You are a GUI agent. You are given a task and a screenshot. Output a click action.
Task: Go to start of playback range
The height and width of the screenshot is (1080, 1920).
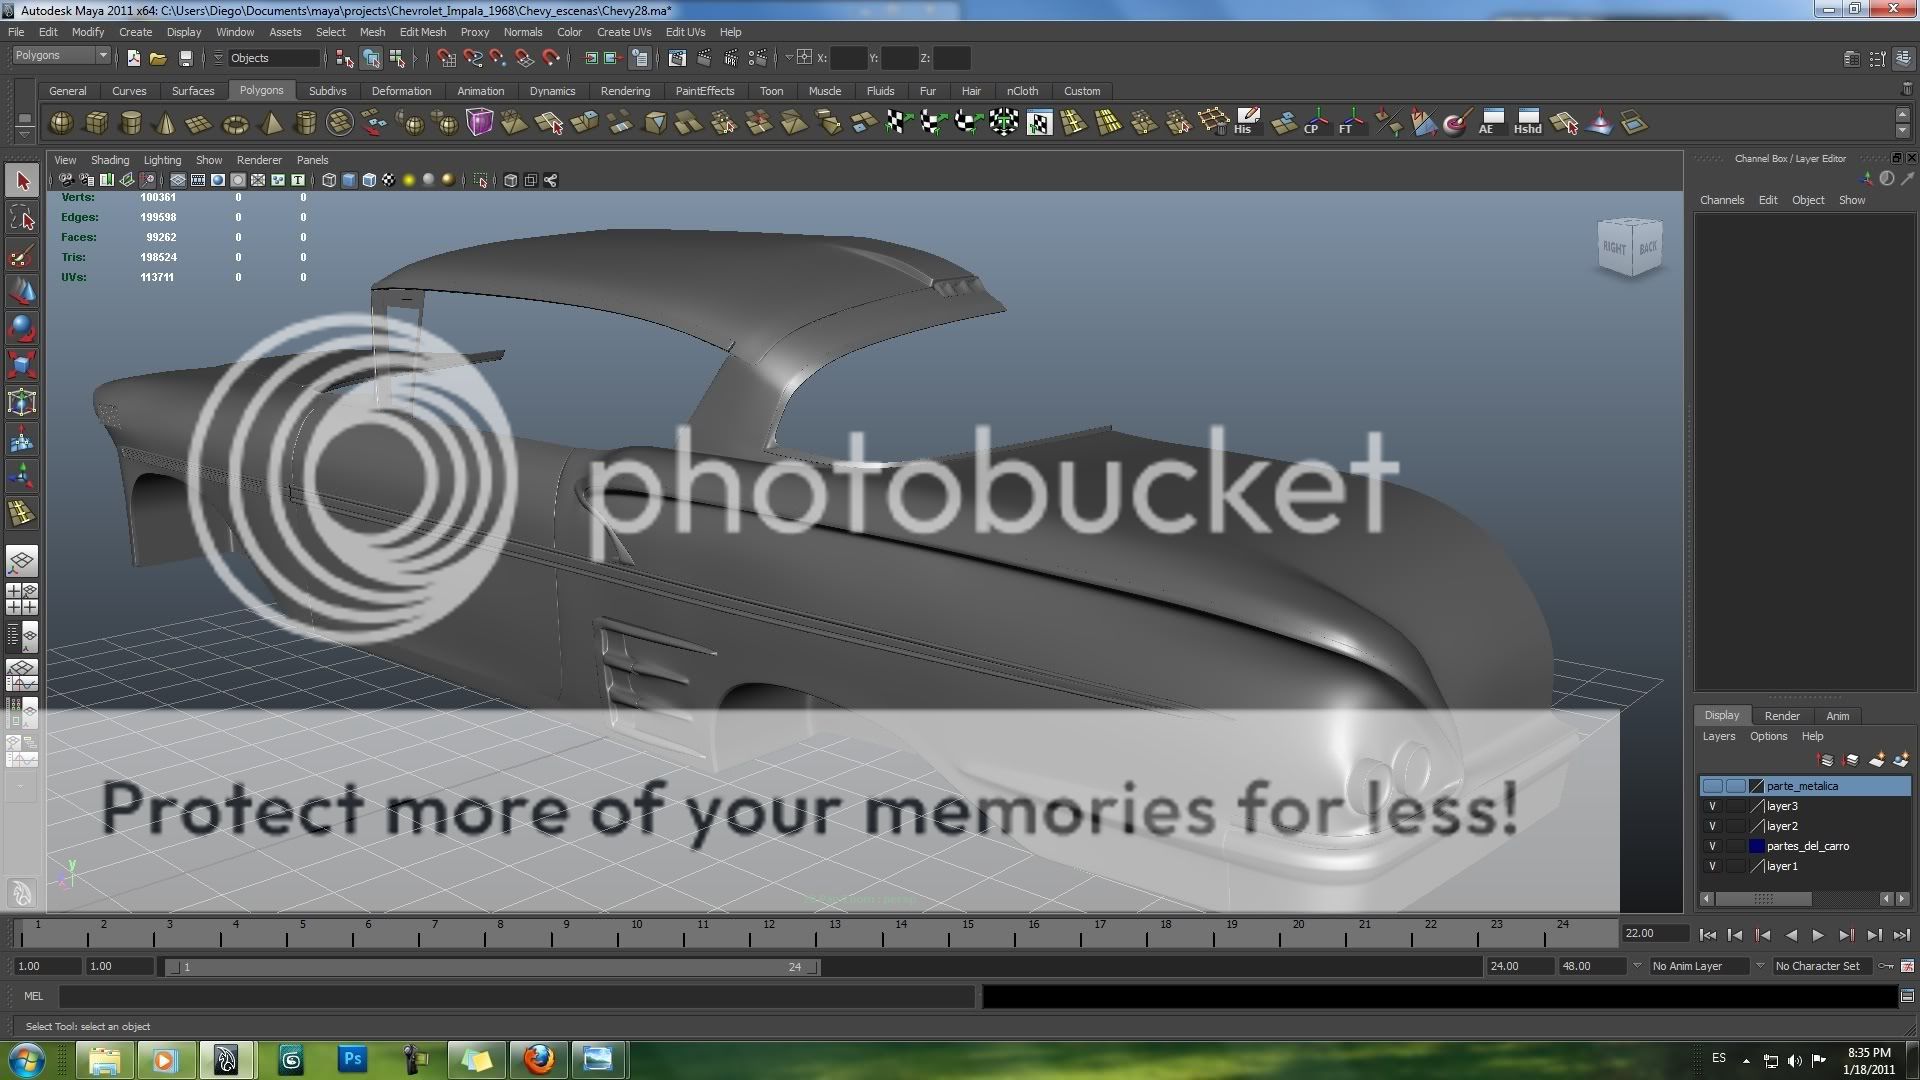click(x=1707, y=935)
